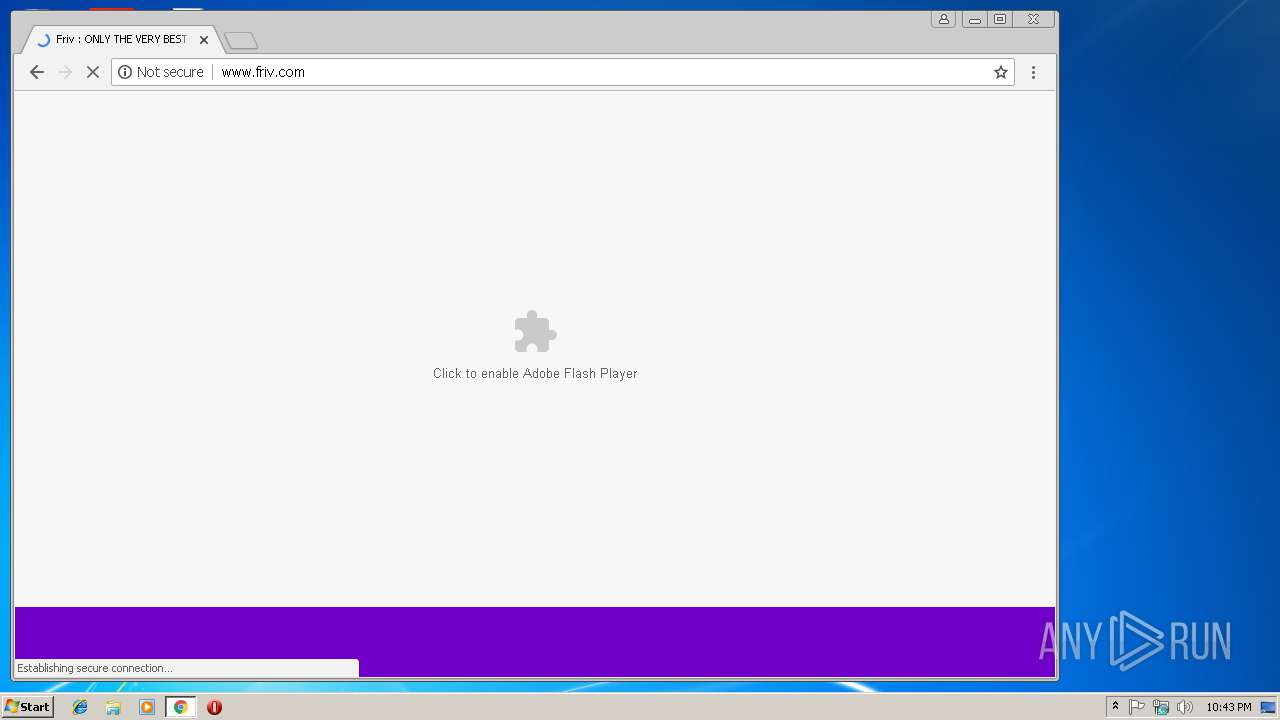Click the Flash plugin puzzle icon
The height and width of the screenshot is (720, 1280).
[535, 332]
